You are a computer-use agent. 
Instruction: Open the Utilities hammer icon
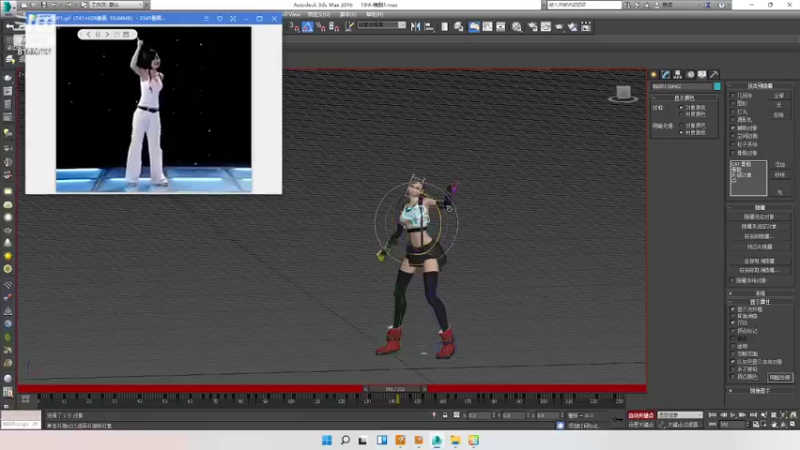[x=714, y=74]
